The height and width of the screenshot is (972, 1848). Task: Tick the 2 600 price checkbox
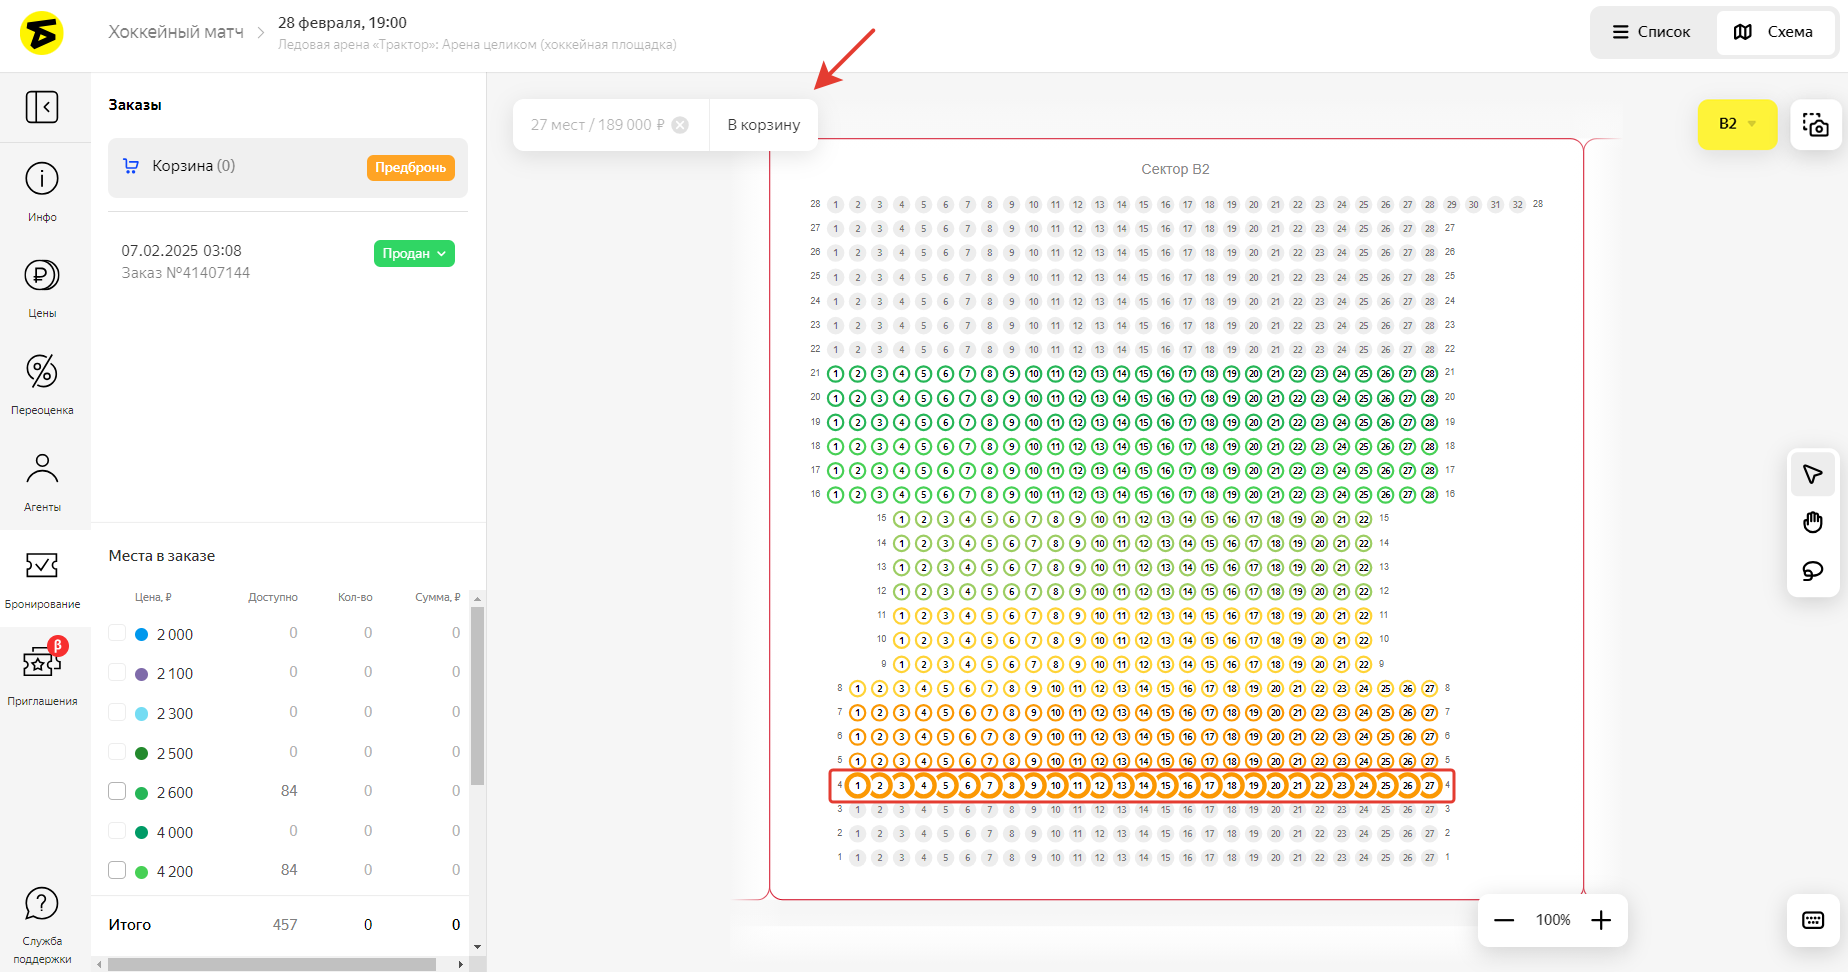click(x=117, y=792)
